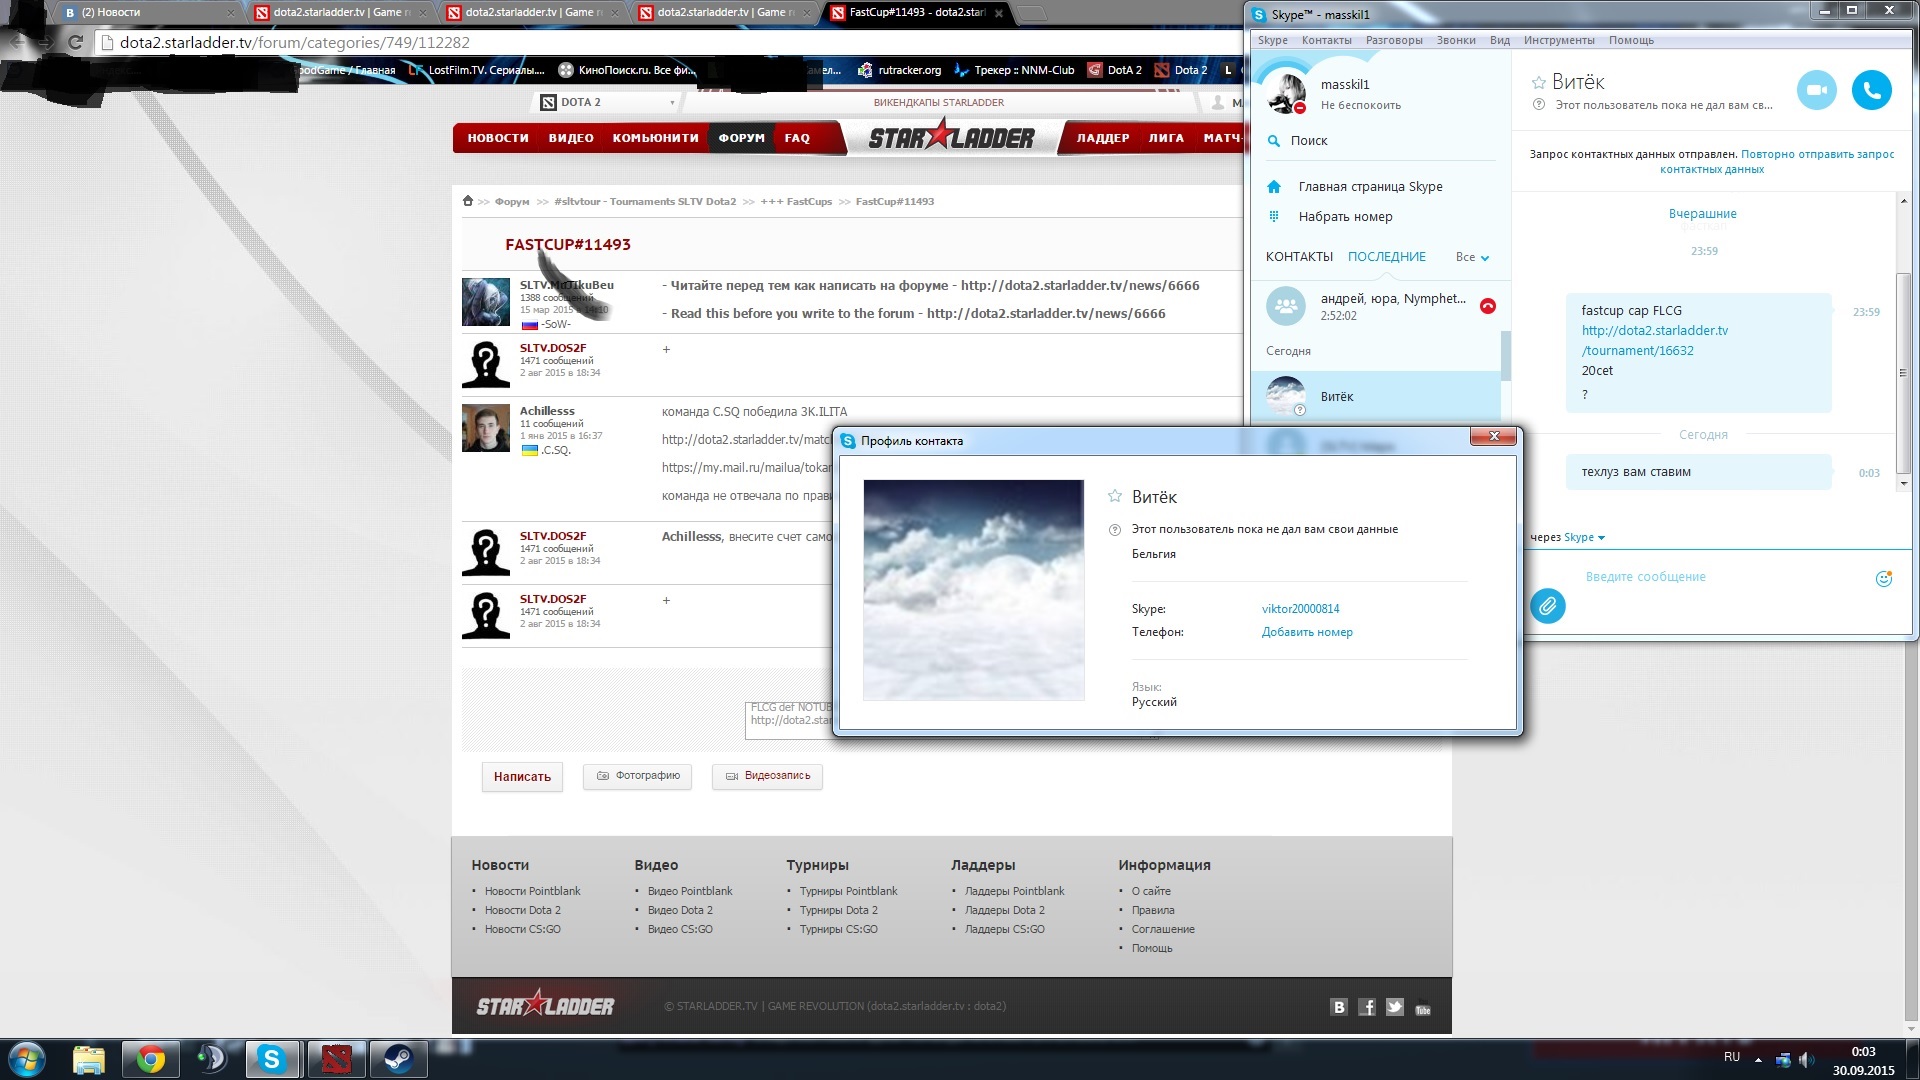Open StarLadder VK social icon in footer
The height and width of the screenshot is (1080, 1920).
[x=1339, y=1007]
